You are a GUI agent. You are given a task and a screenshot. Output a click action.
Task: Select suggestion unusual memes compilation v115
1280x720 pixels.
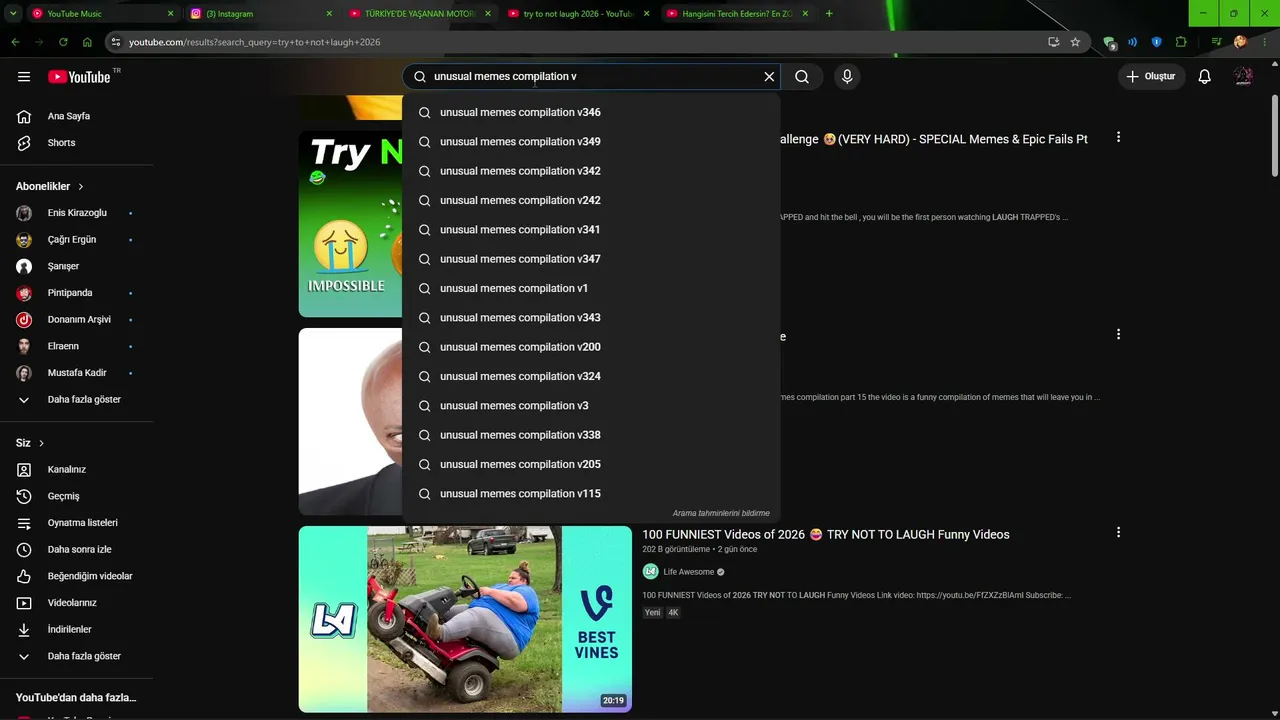click(591, 494)
